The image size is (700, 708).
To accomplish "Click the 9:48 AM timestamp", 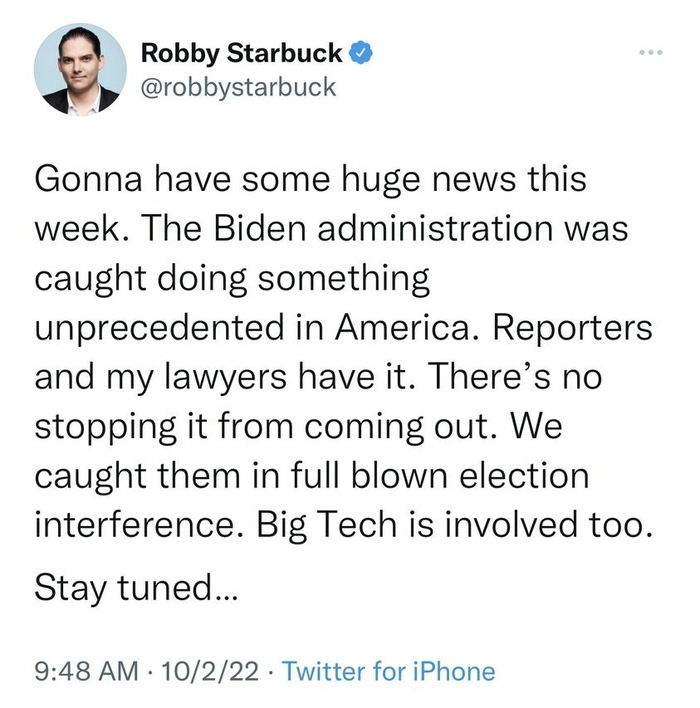I will [87, 671].
